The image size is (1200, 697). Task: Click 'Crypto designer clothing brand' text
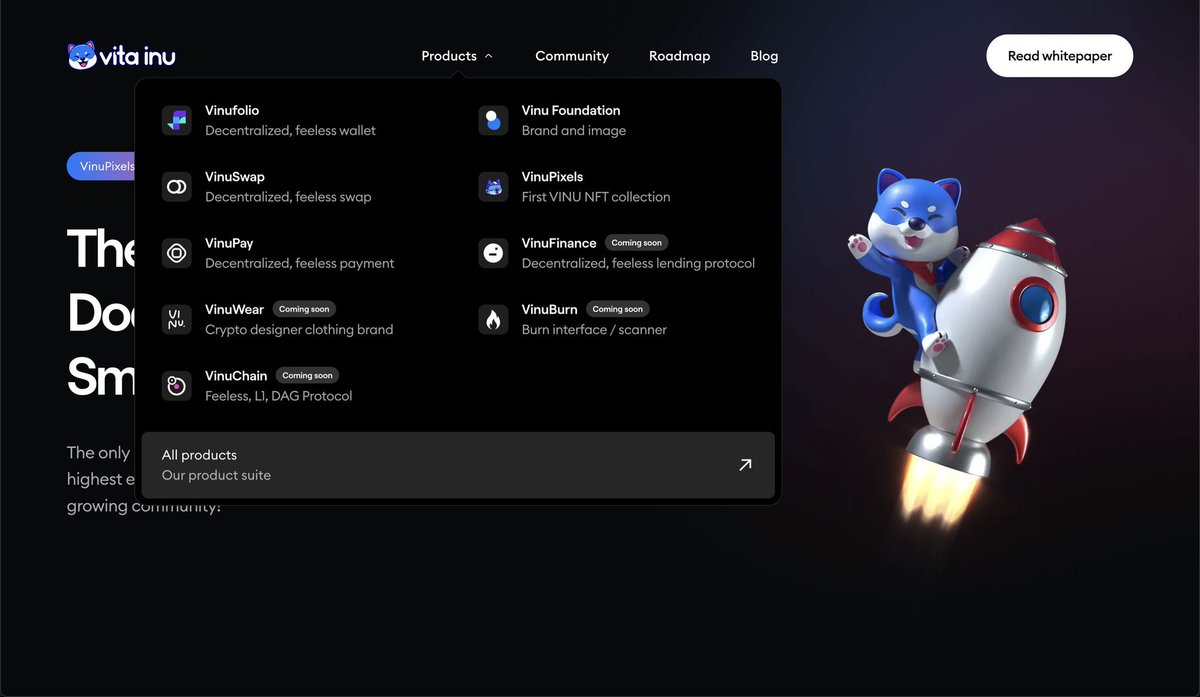click(x=299, y=329)
